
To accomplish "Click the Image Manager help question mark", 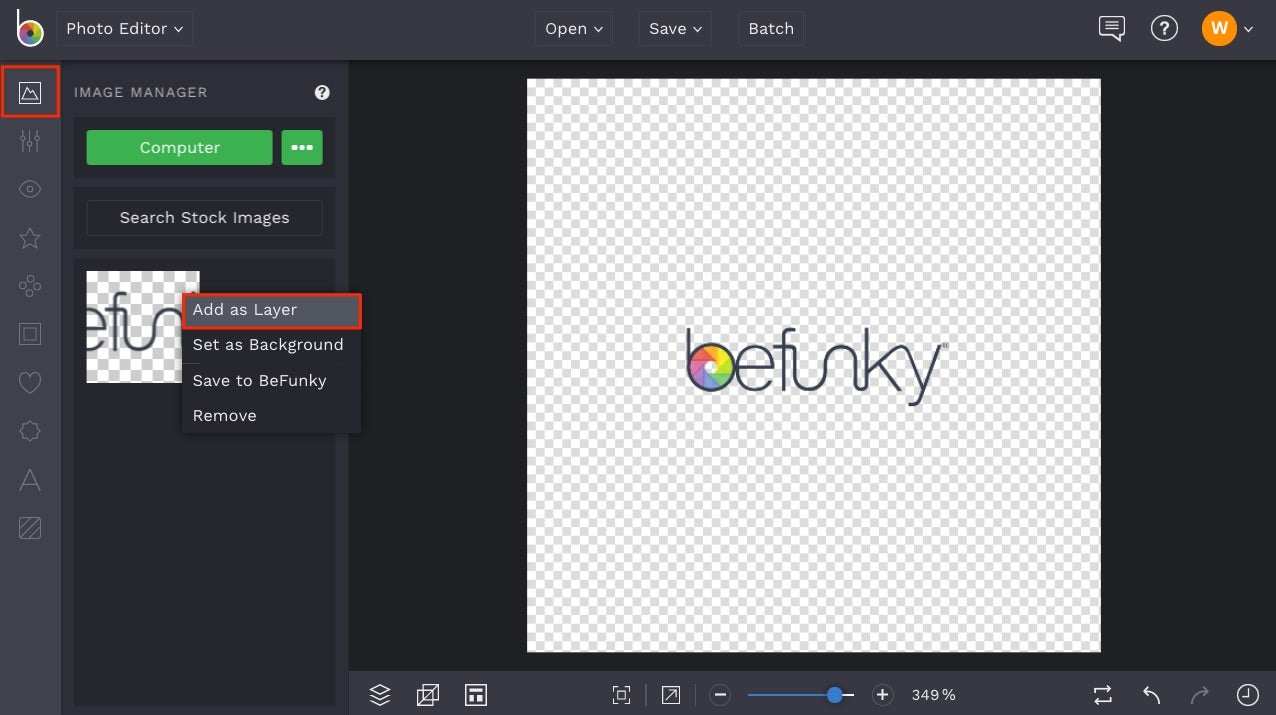I will coord(322,92).
